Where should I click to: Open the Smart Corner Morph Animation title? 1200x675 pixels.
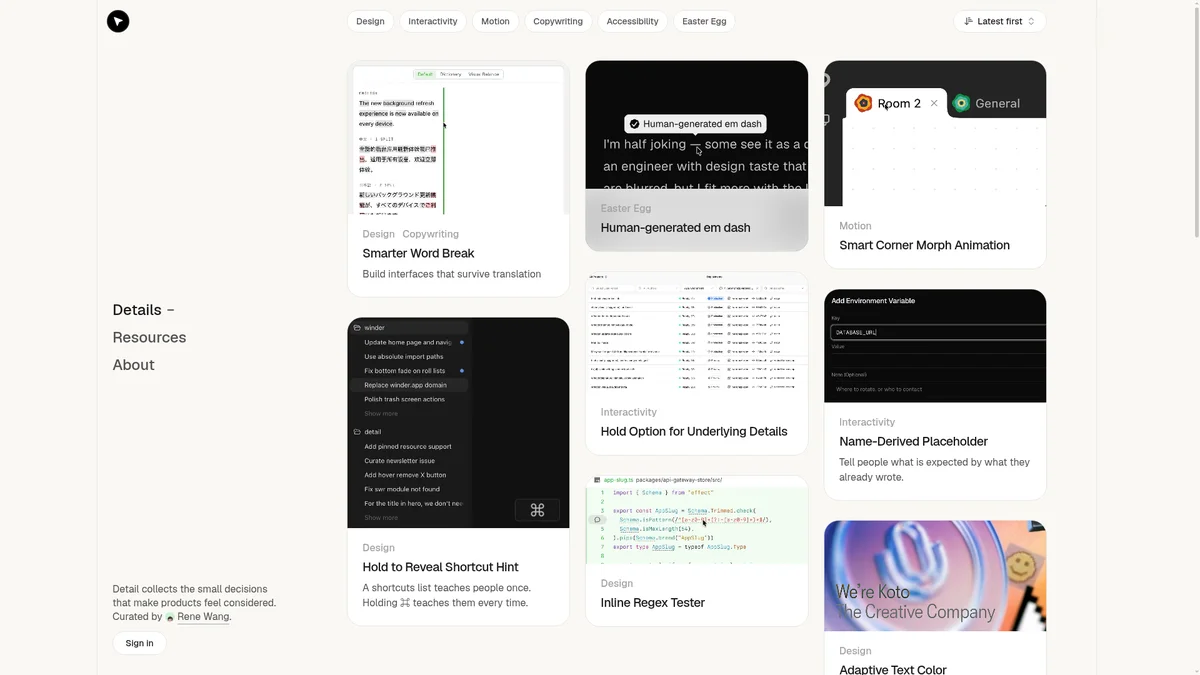coord(924,245)
